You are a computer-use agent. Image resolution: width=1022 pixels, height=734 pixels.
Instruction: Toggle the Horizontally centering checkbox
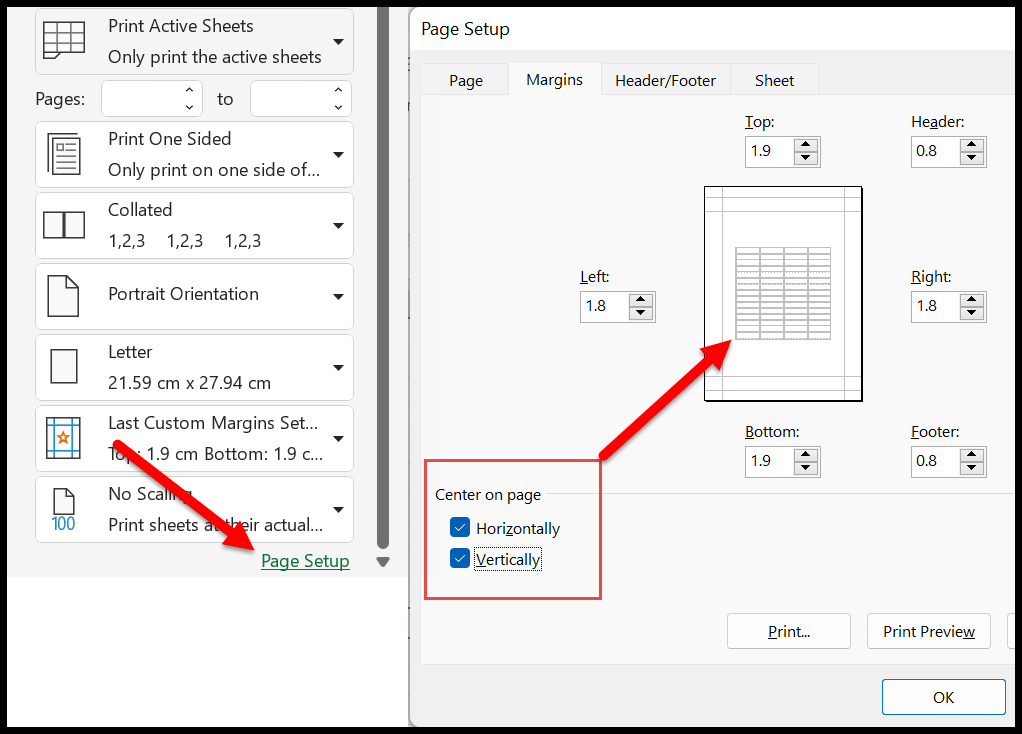pos(460,527)
